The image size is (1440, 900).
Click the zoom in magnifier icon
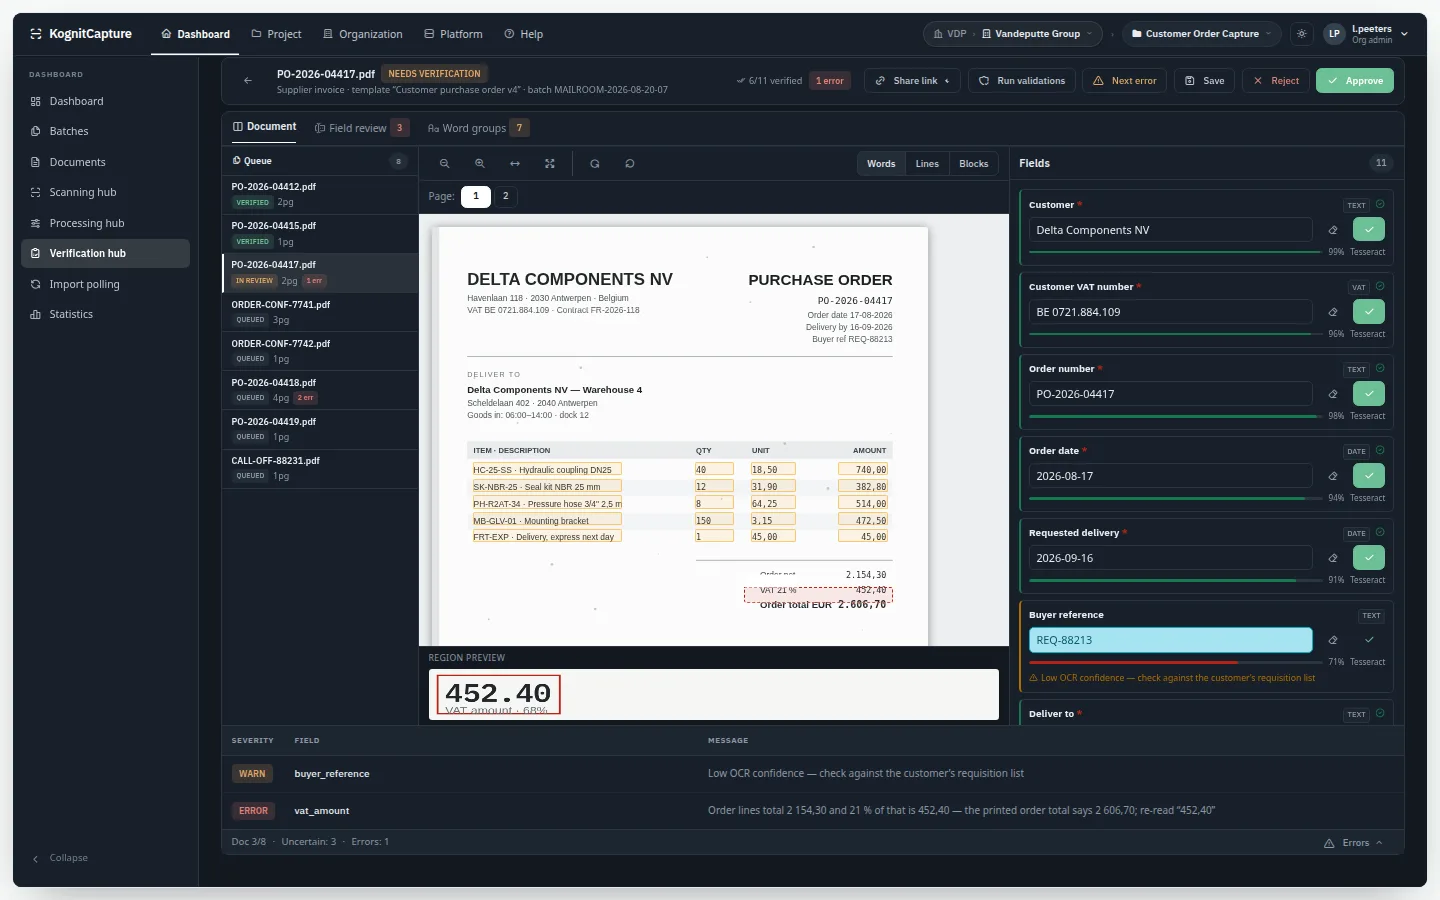(x=480, y=164)
